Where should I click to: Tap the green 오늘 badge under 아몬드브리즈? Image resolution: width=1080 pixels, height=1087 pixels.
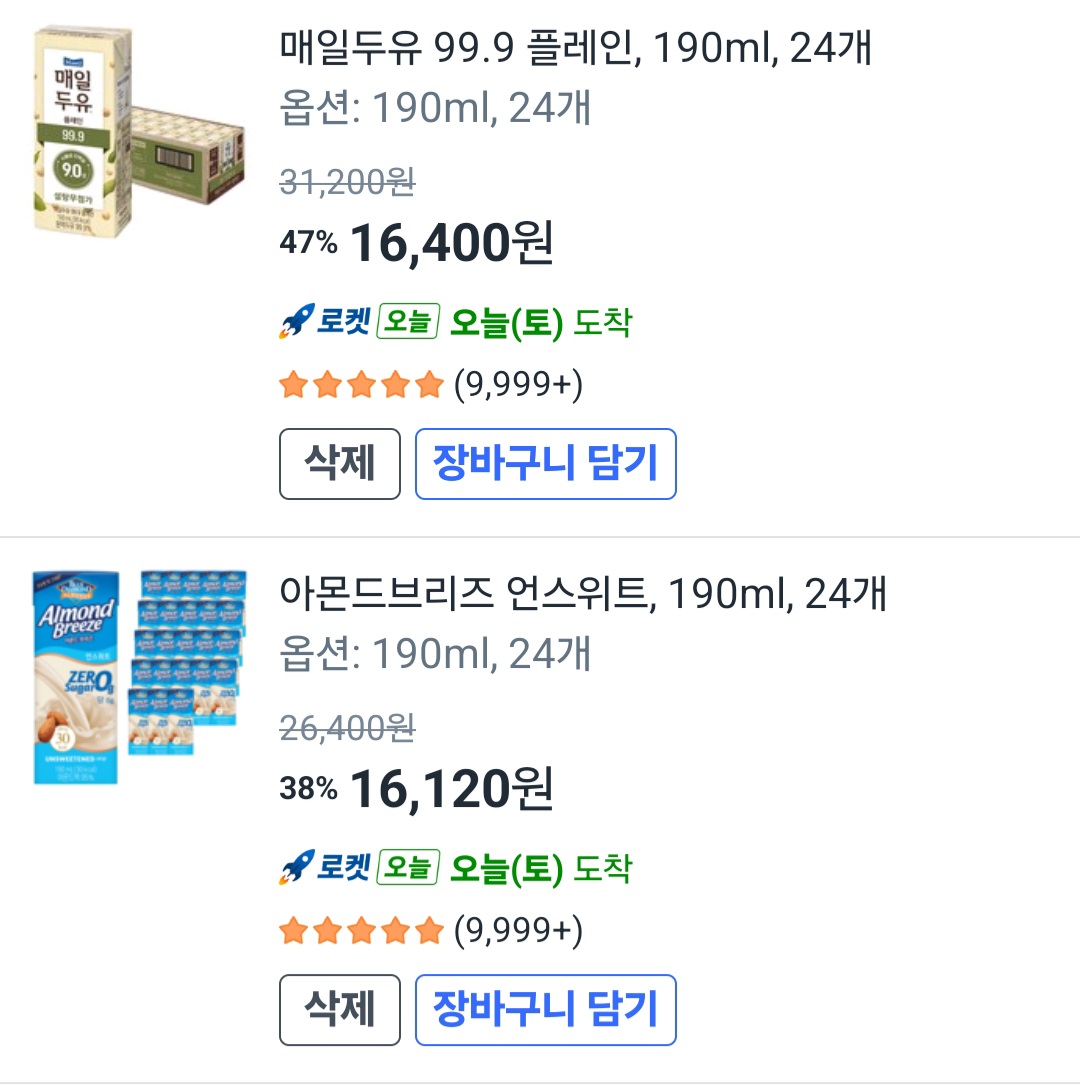(x=408, y=868)
